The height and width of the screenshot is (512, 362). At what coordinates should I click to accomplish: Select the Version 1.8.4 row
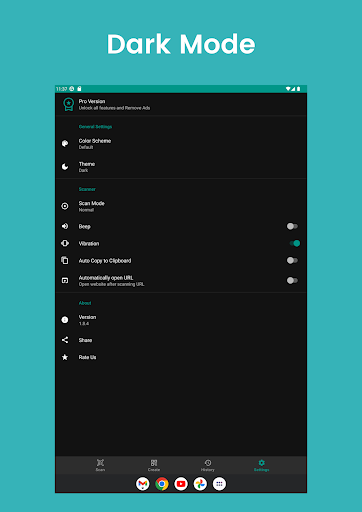point(181,320)
